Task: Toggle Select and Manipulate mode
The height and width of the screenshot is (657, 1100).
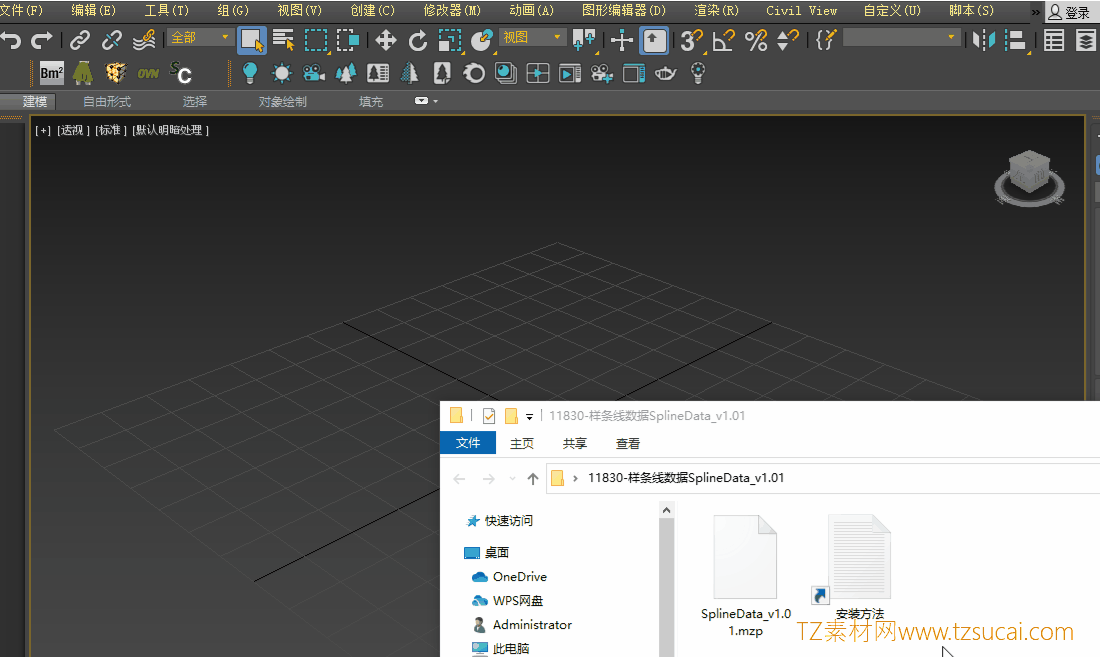Action: [622, 40]
